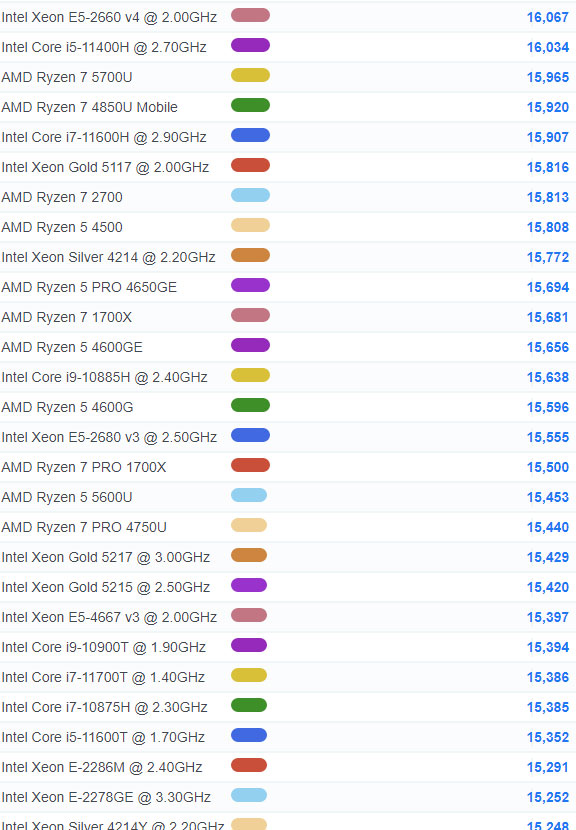This screenshot has width=576, height=830.
Task: Click the pink swatch for Xeon E5-2660 v4
Action: click(x=250, y=15)
